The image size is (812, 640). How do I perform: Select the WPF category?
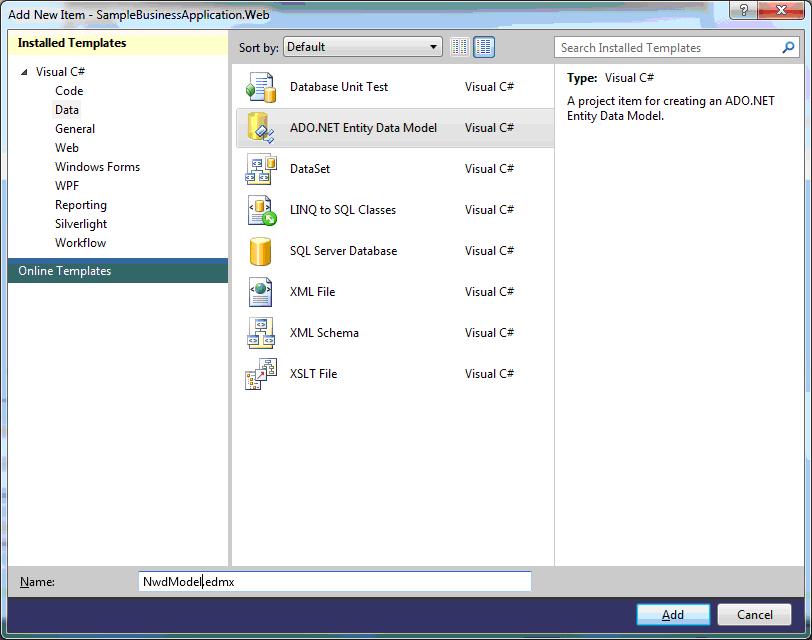[x=67, y=186]
